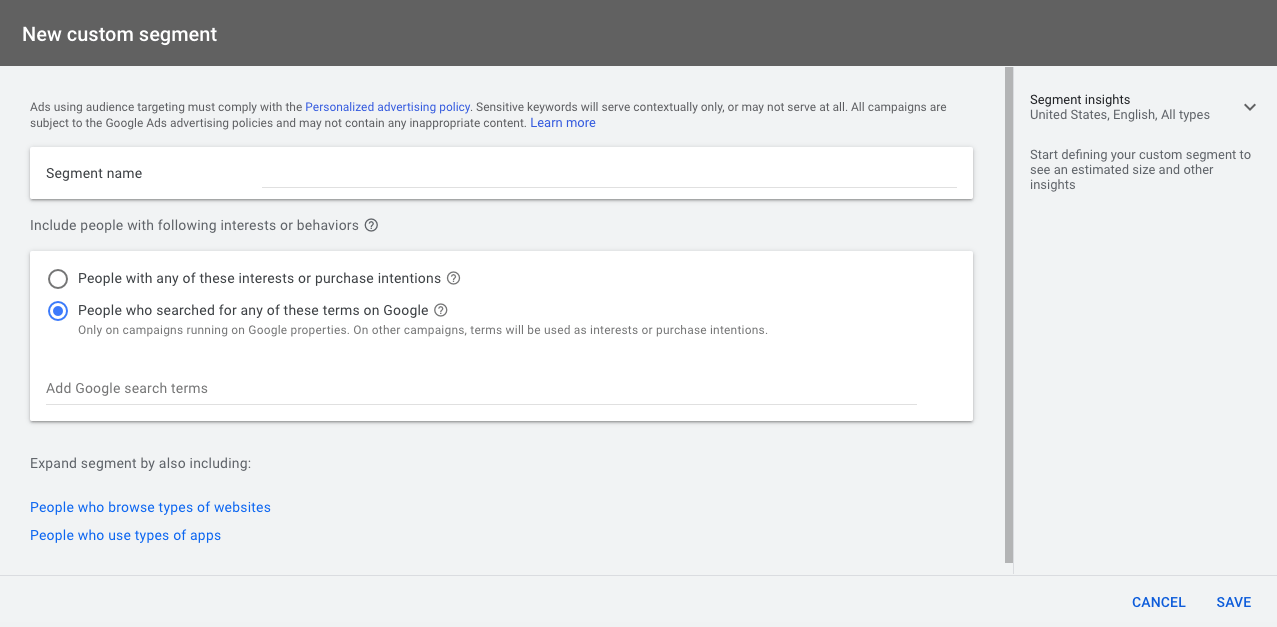
Task: Open help icon next to purchase intentions option
Action: 453,278
